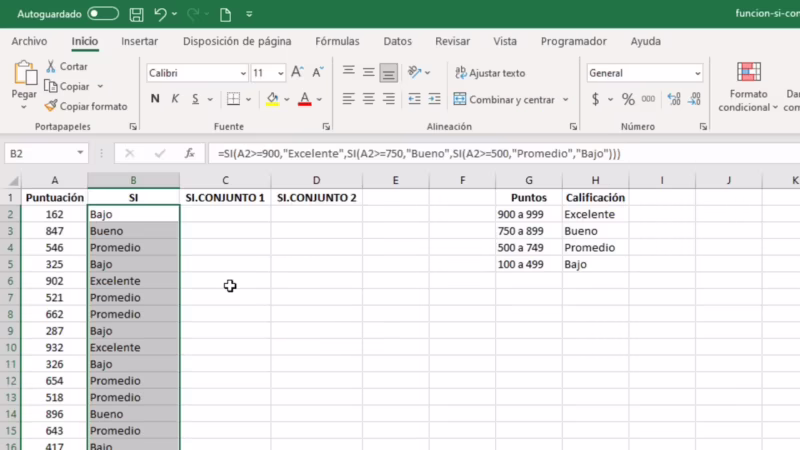
Task: Open the Calibri font name dropdown
Action: click(x=243, y=73)
